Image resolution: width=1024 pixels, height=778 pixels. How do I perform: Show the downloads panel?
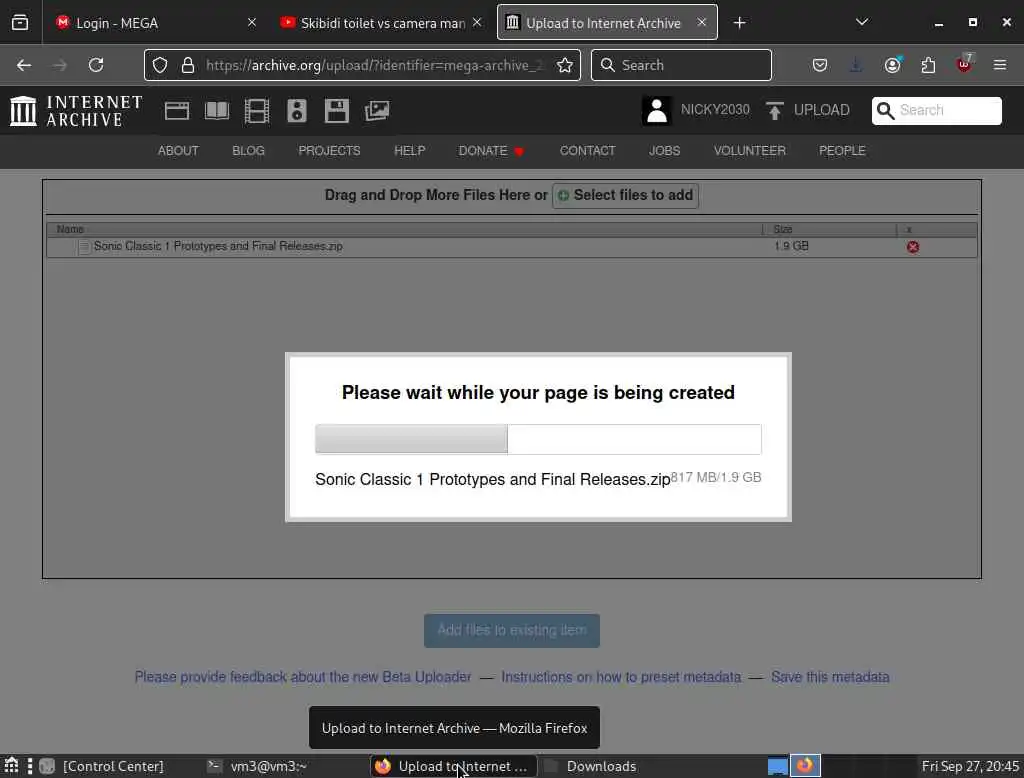click(x=856, y=65)
